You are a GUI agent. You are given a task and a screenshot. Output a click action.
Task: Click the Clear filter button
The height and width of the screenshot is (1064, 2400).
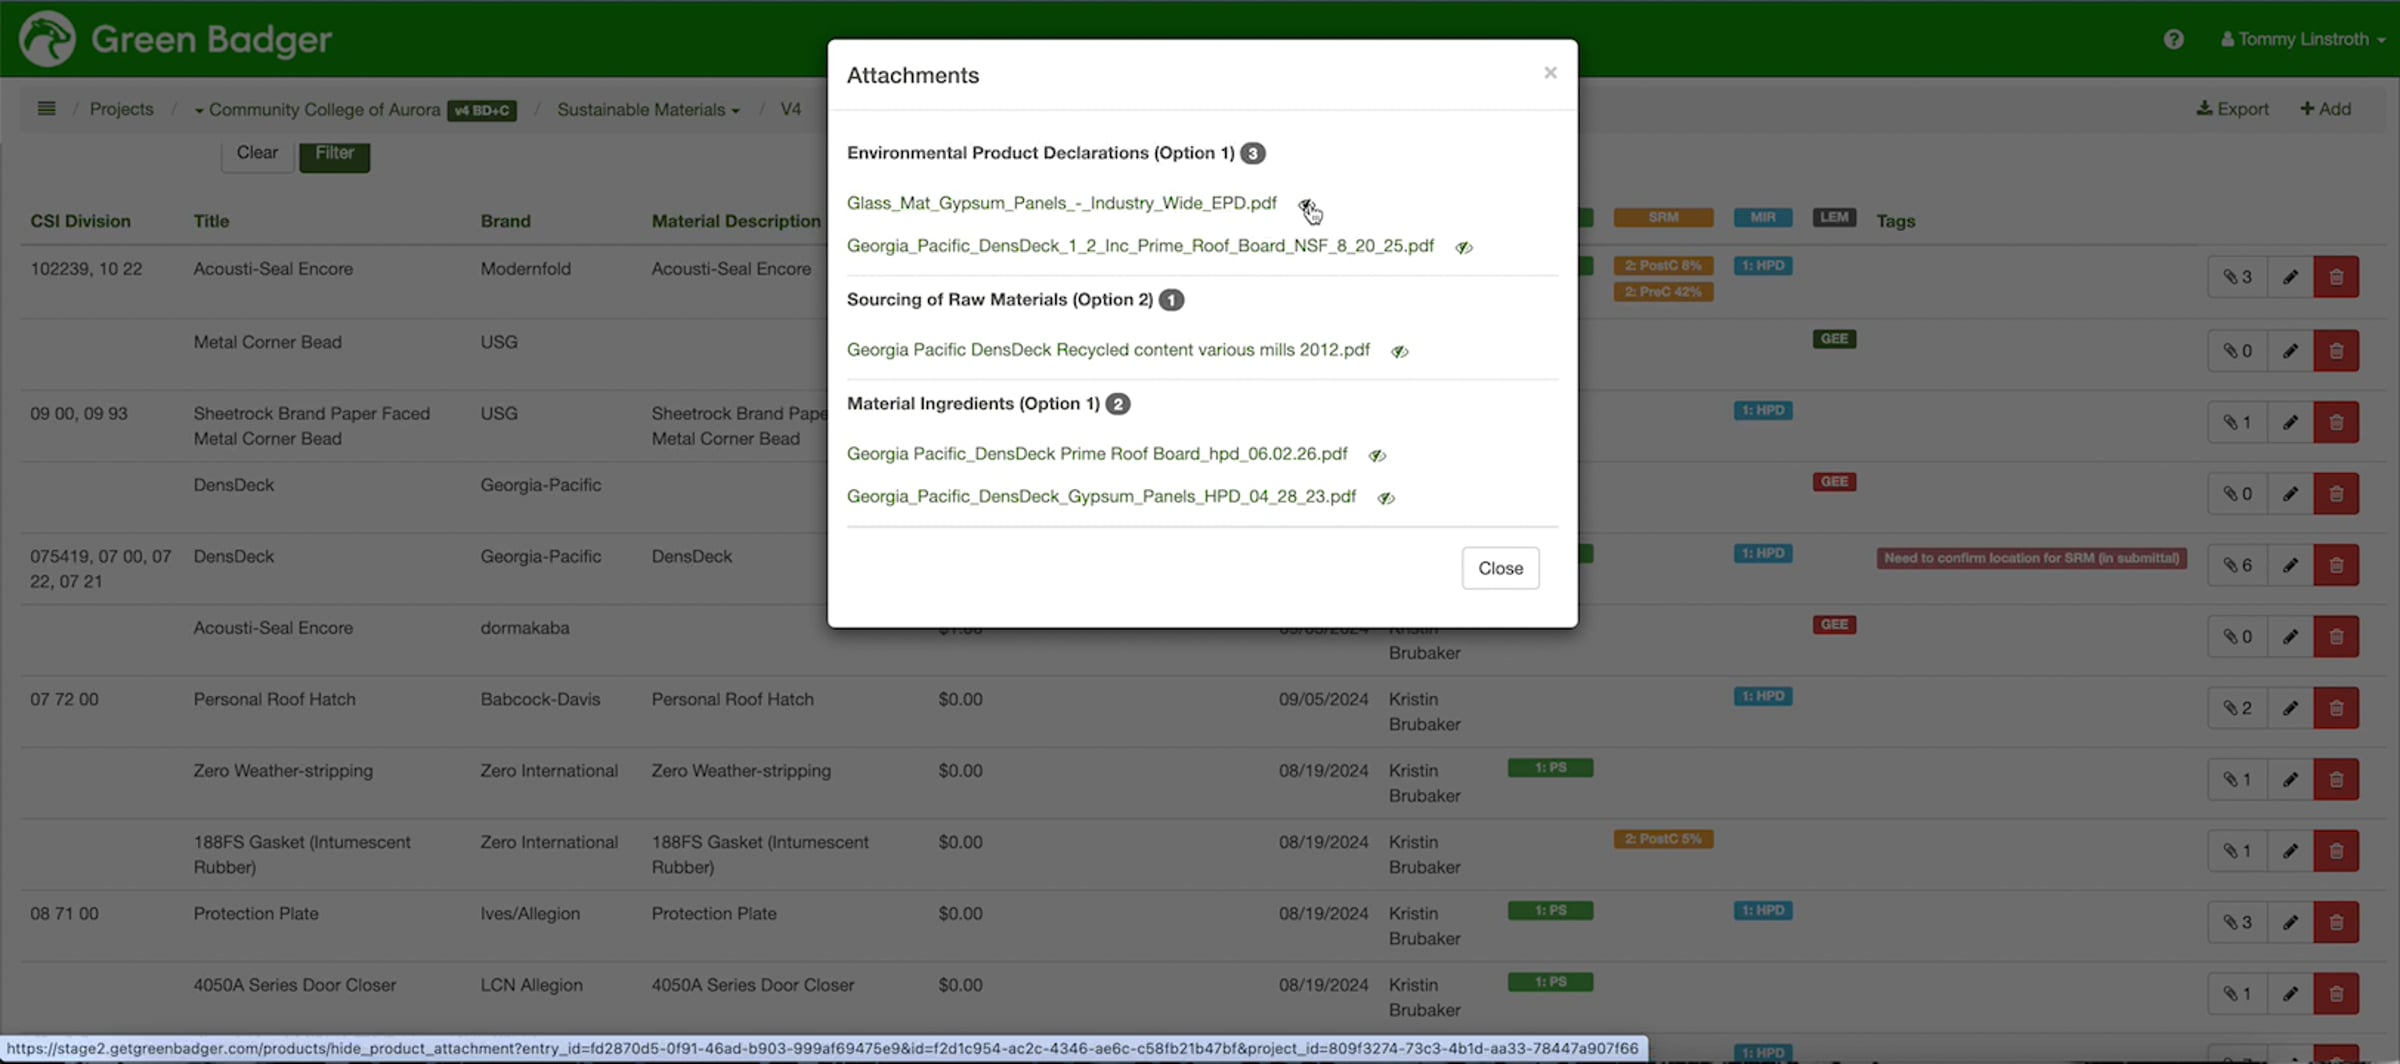257,154
